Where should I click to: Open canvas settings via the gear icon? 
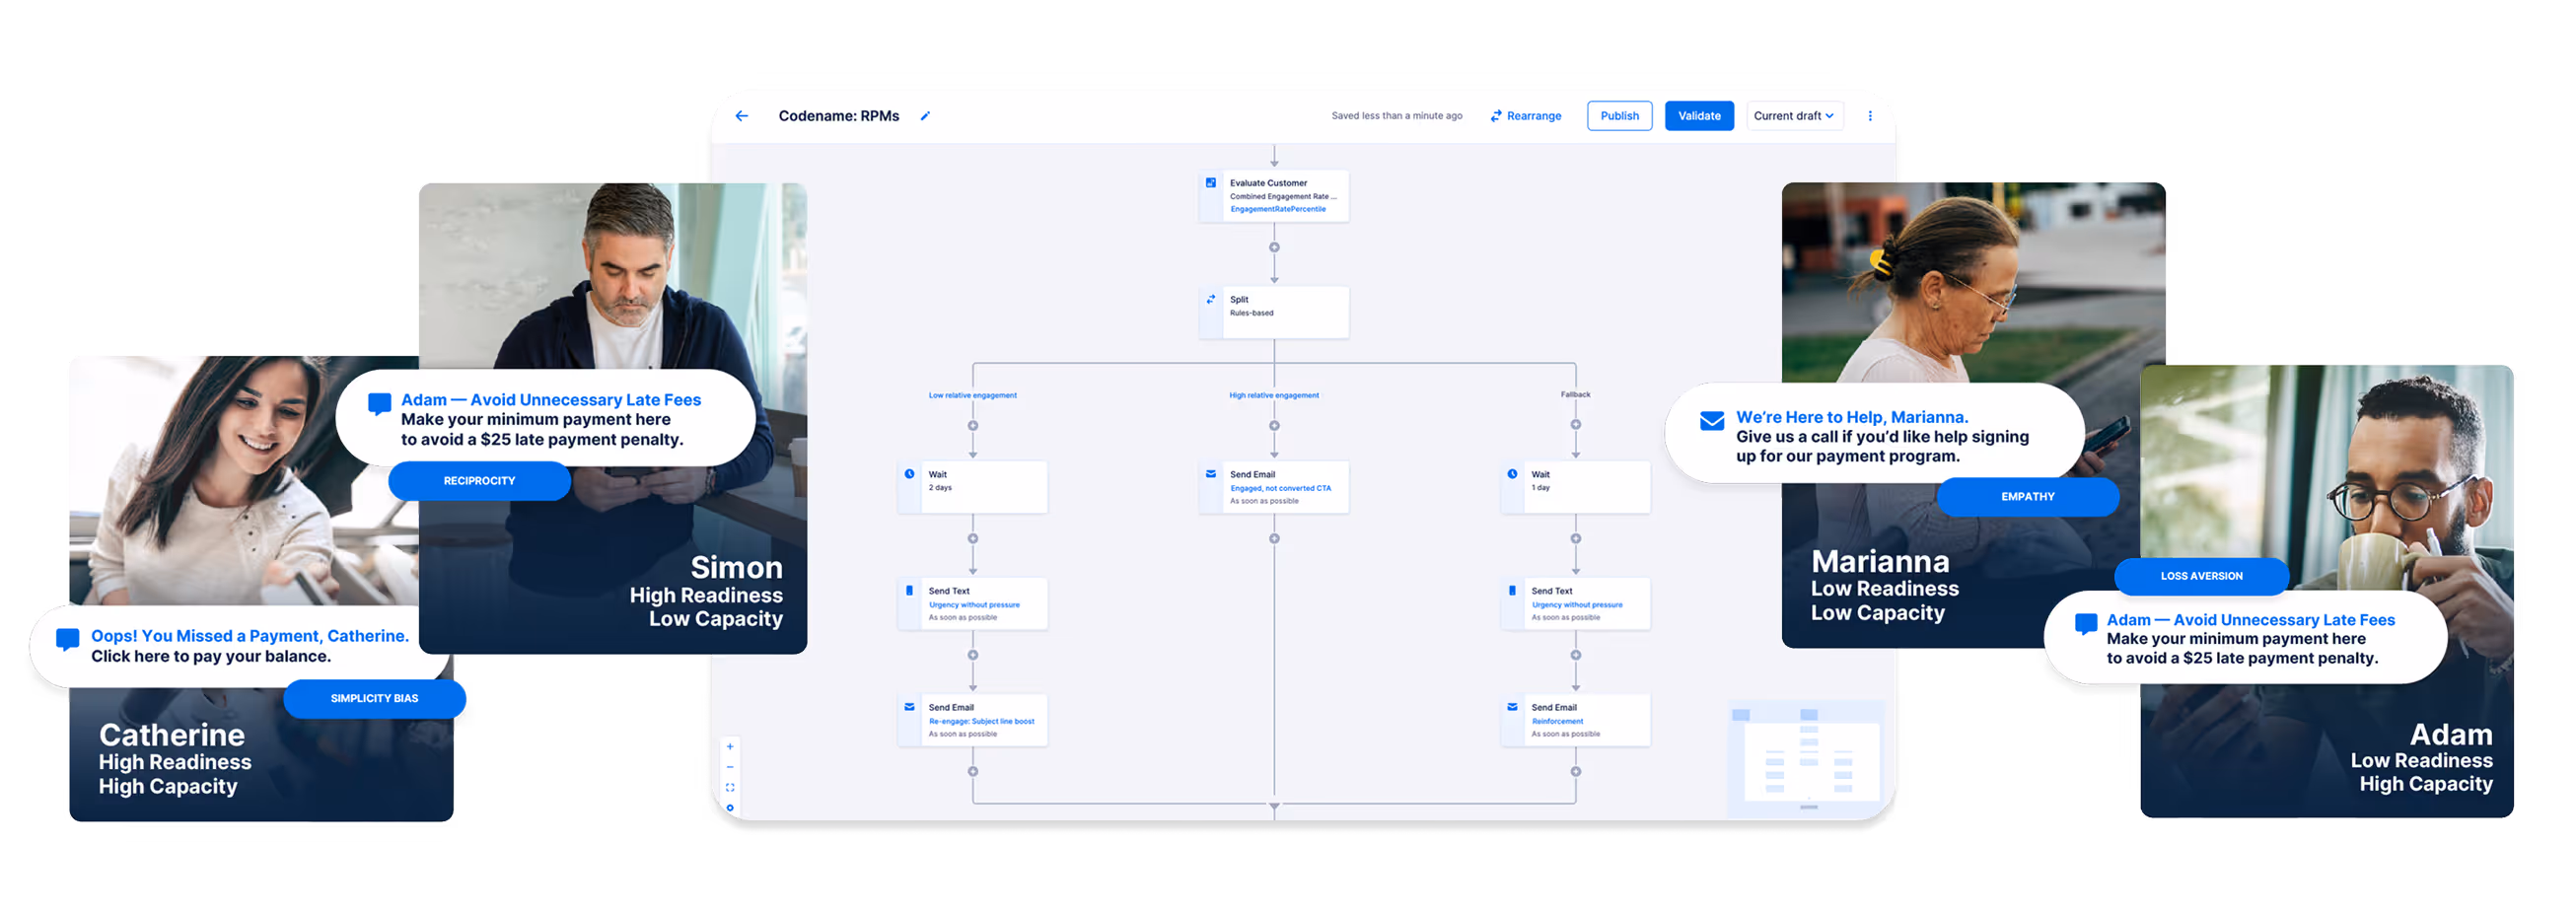(731, 806)
